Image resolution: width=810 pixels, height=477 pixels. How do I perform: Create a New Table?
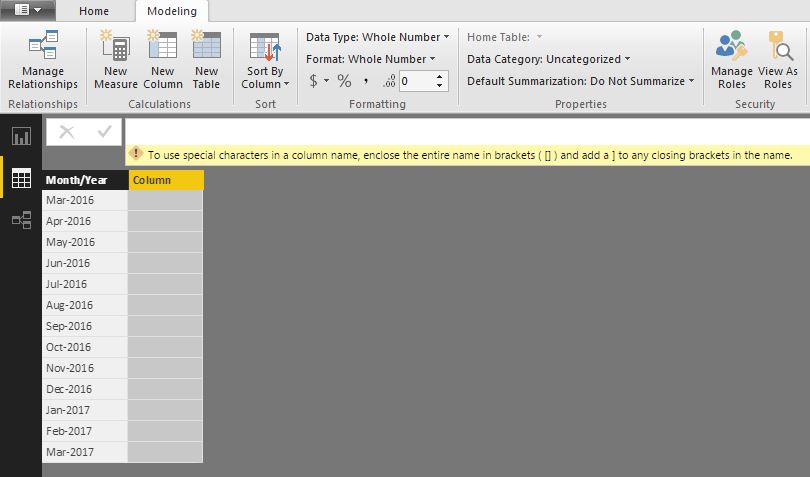pos(206,59)
